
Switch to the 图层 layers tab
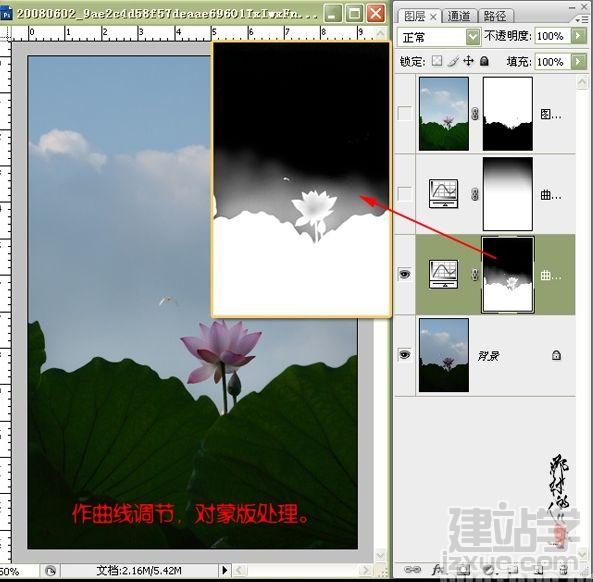coord(414,16)
